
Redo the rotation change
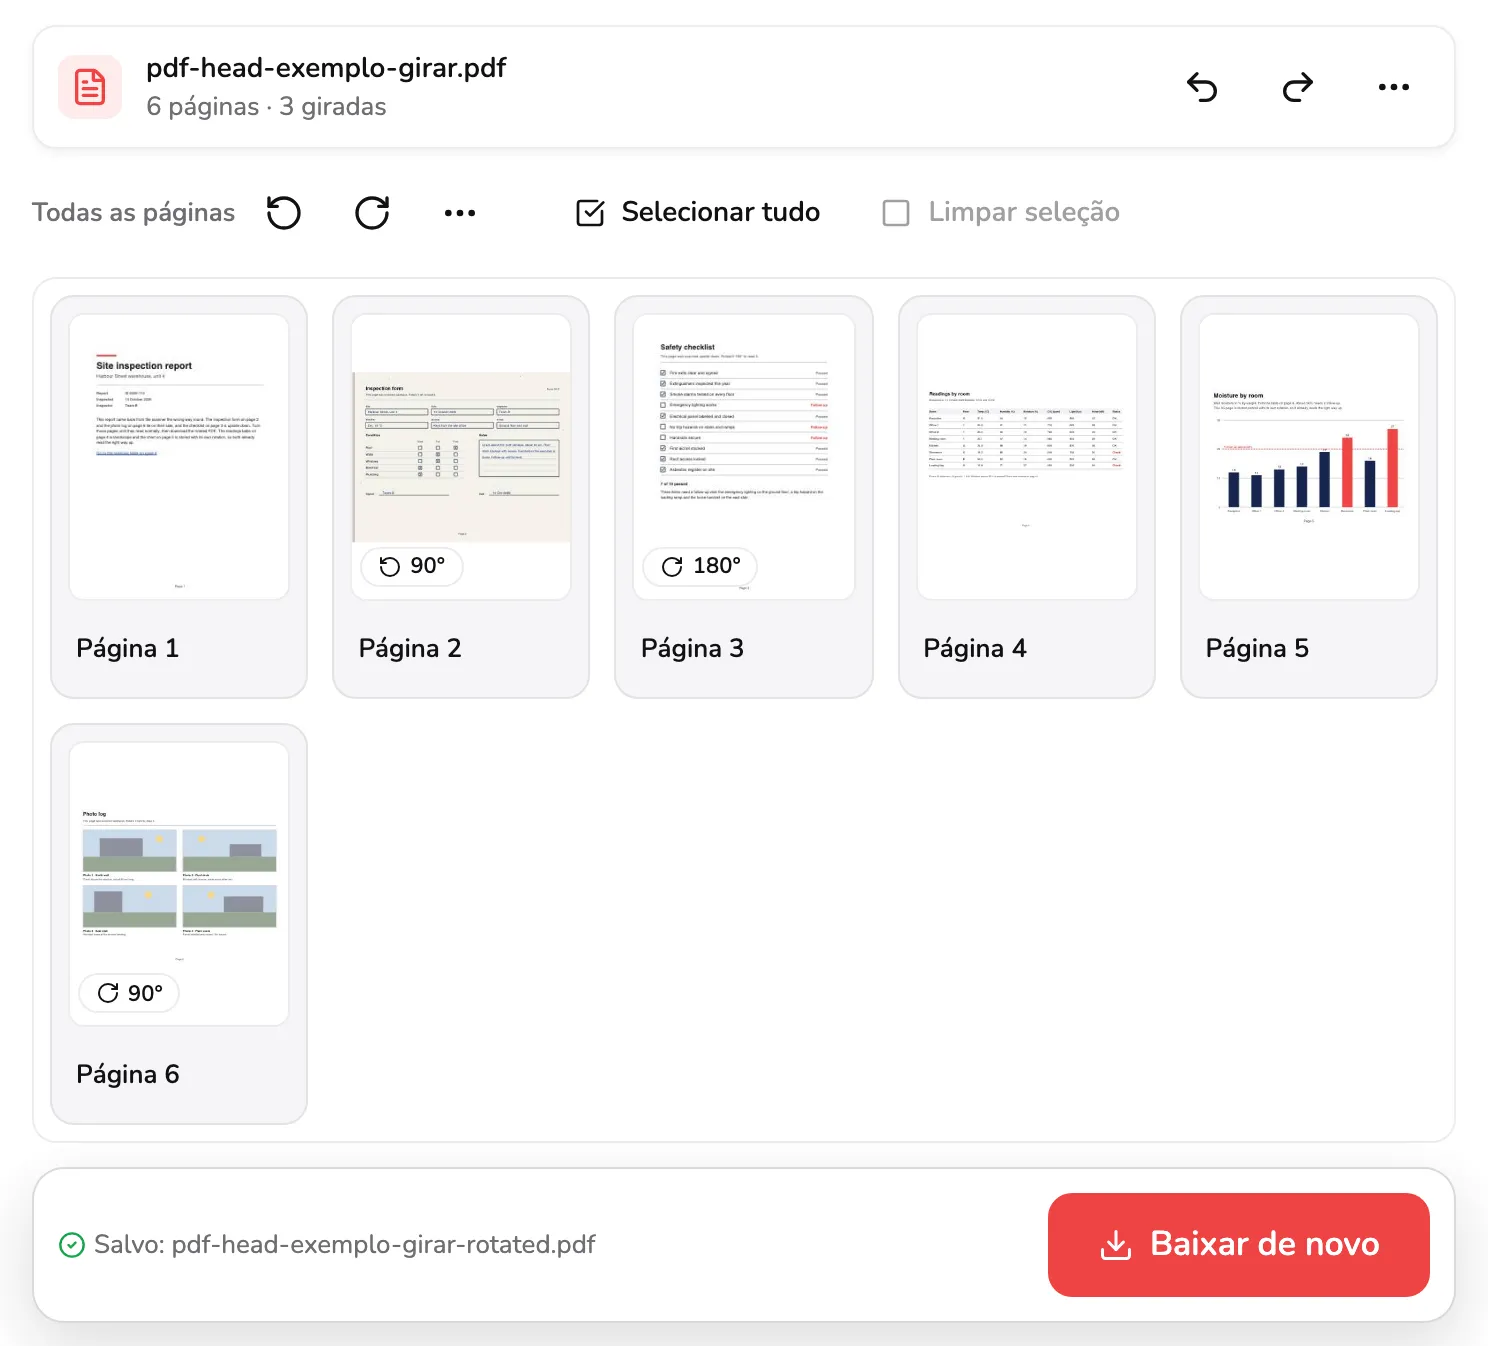point(1298,87)
